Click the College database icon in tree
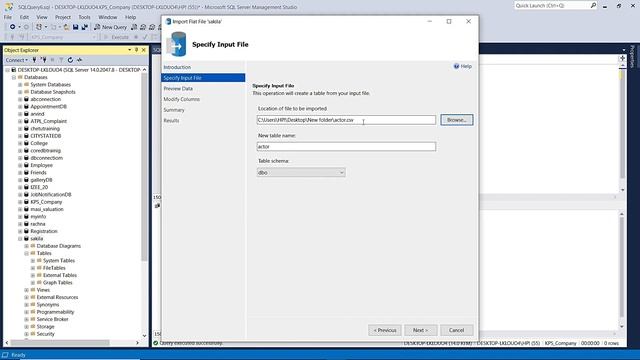Screen dimensions: 640x360 click(x=27, y=143)
